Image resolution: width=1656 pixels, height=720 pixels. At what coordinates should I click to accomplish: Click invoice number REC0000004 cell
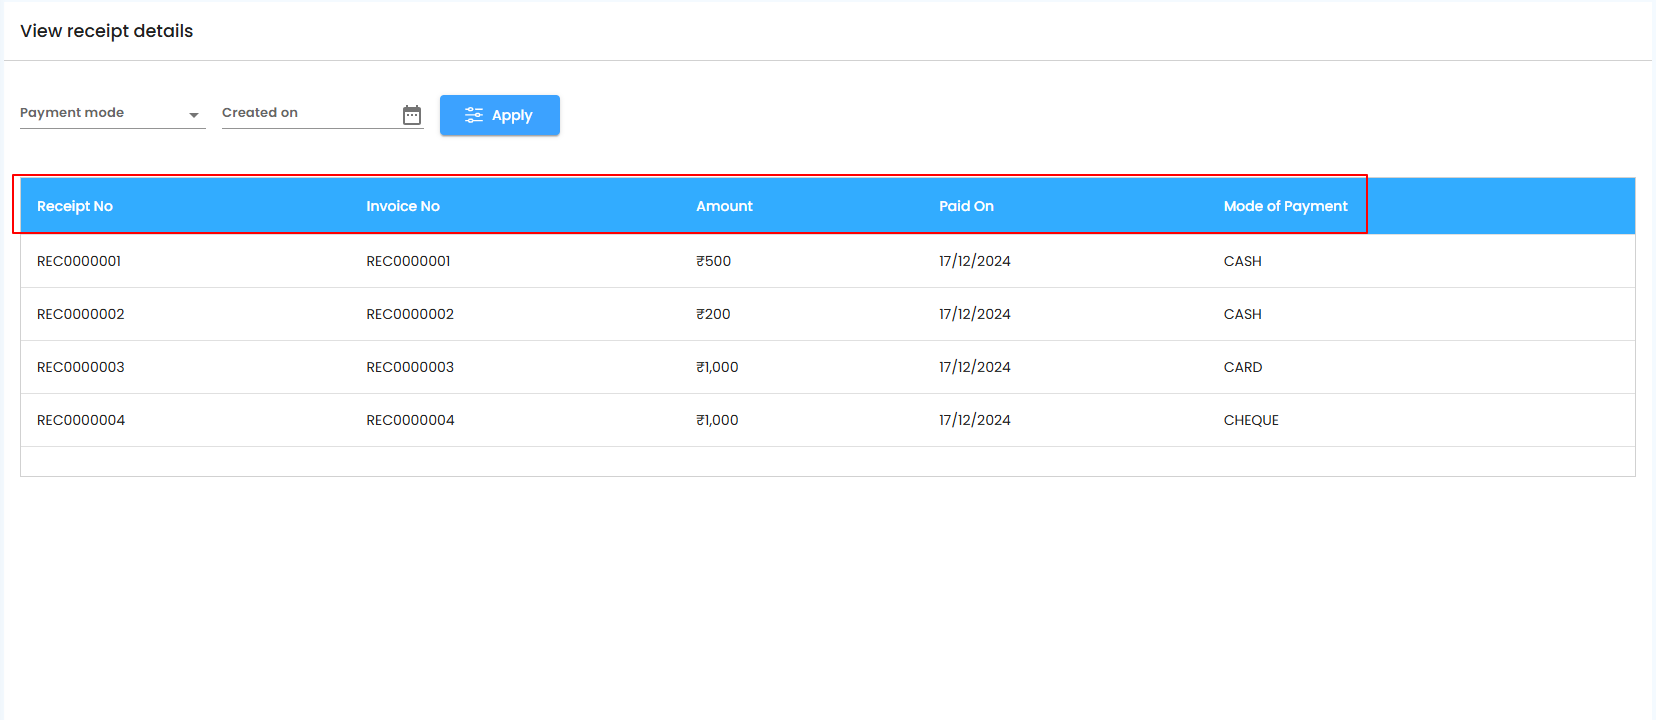point(410,420)
